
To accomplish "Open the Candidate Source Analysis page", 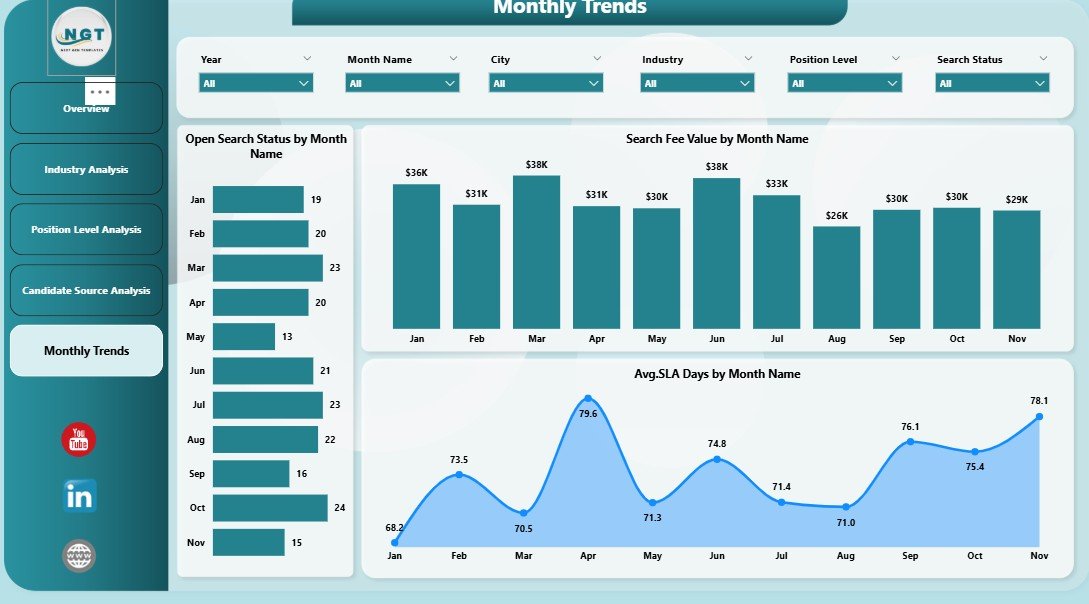I will [86, 290].
